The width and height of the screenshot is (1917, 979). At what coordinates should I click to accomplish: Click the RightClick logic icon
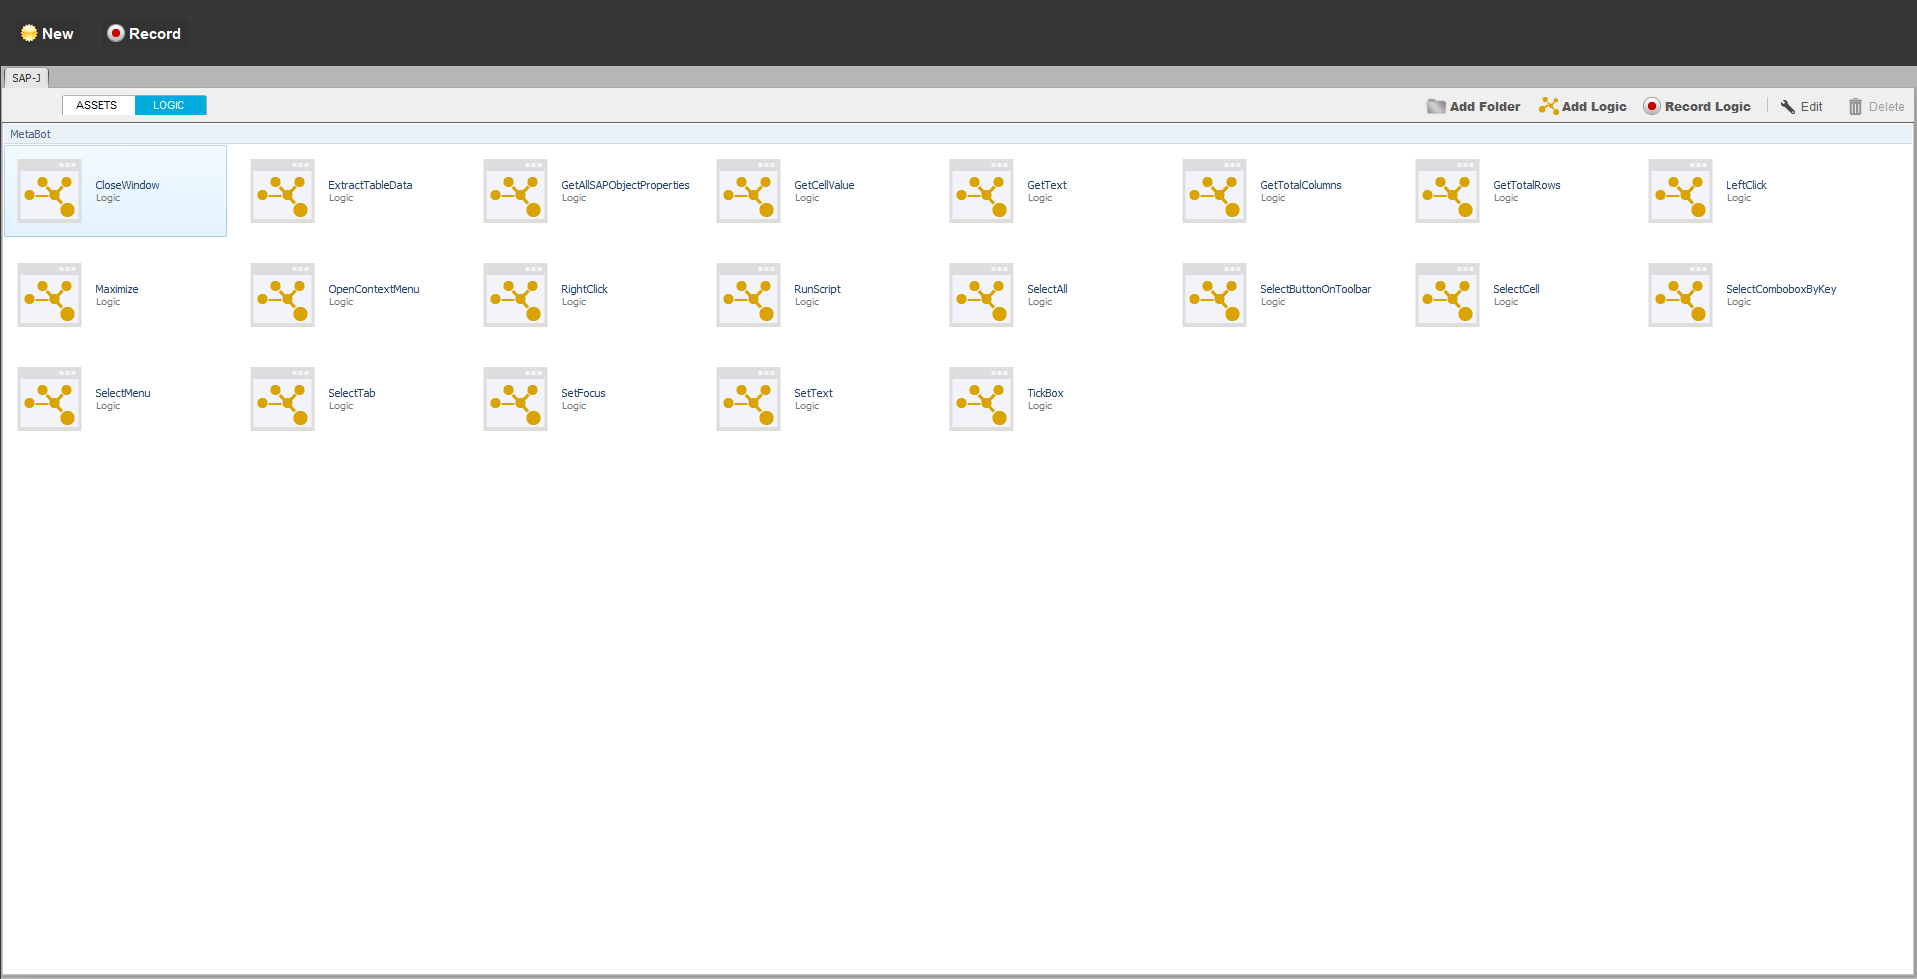[x=515, y=295]
